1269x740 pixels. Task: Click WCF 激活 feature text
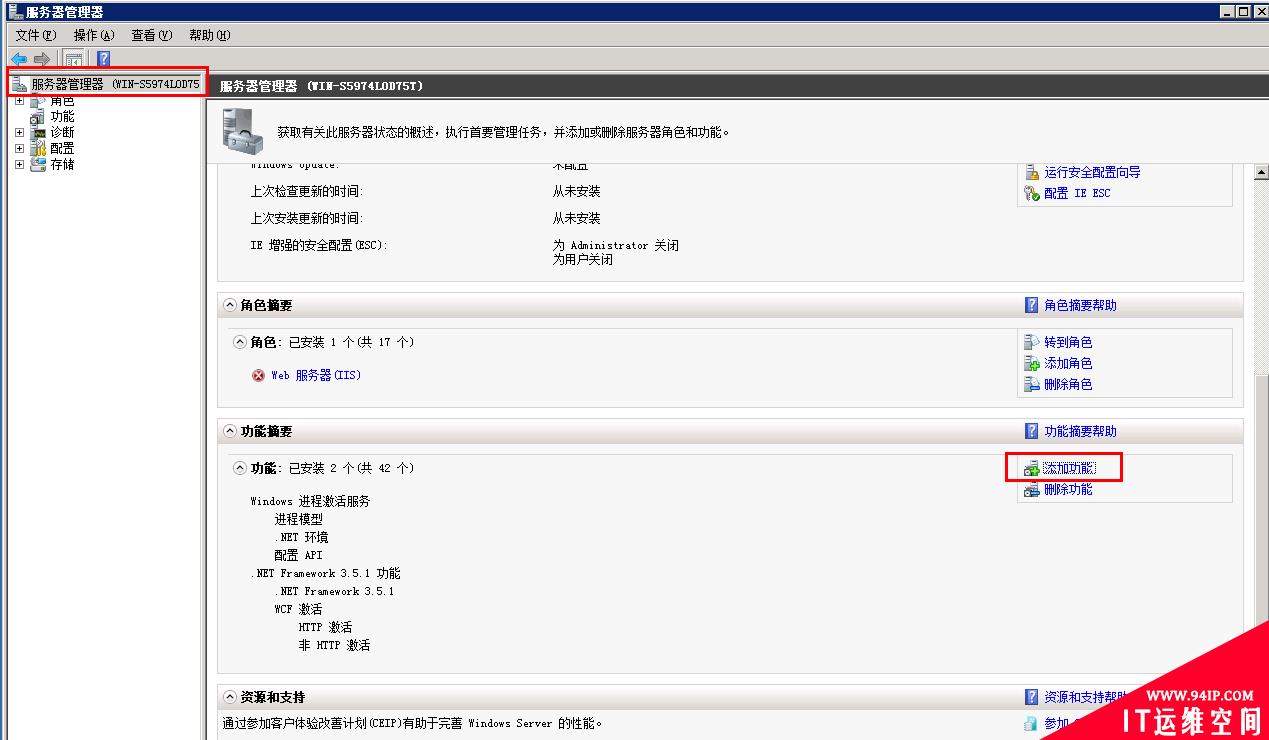click(298, 609)
